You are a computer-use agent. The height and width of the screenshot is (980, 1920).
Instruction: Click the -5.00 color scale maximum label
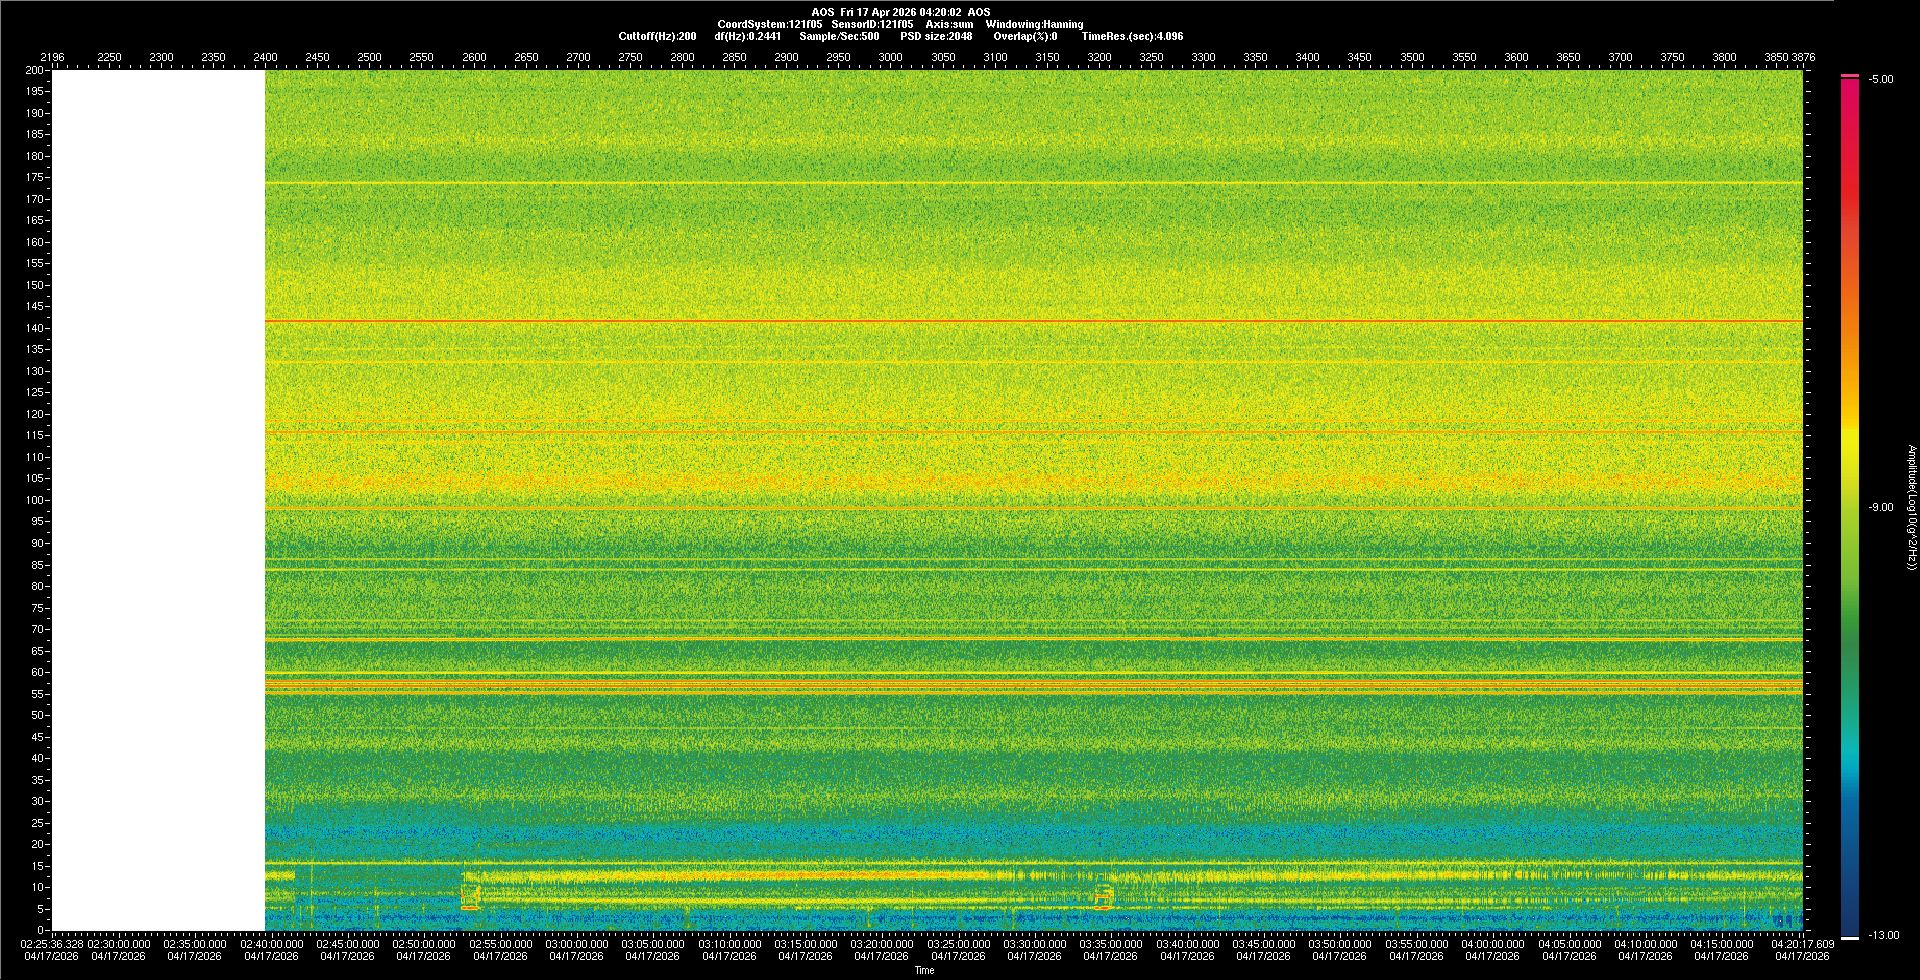pos(1881,79)
